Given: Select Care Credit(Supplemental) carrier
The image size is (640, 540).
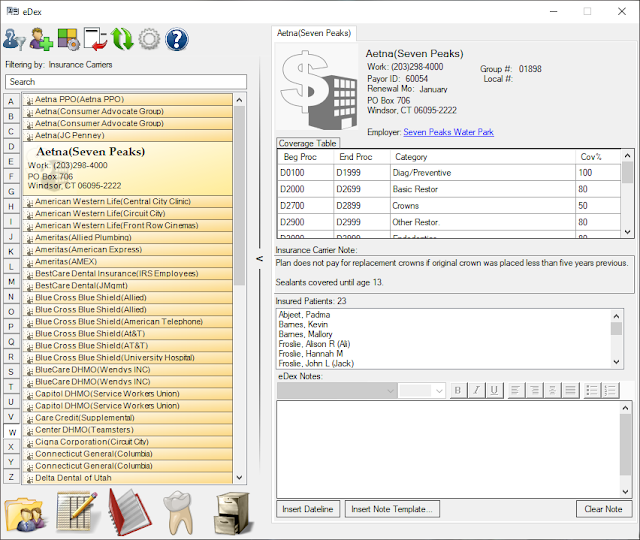Looking at the screenshot, I should (128, 418).
